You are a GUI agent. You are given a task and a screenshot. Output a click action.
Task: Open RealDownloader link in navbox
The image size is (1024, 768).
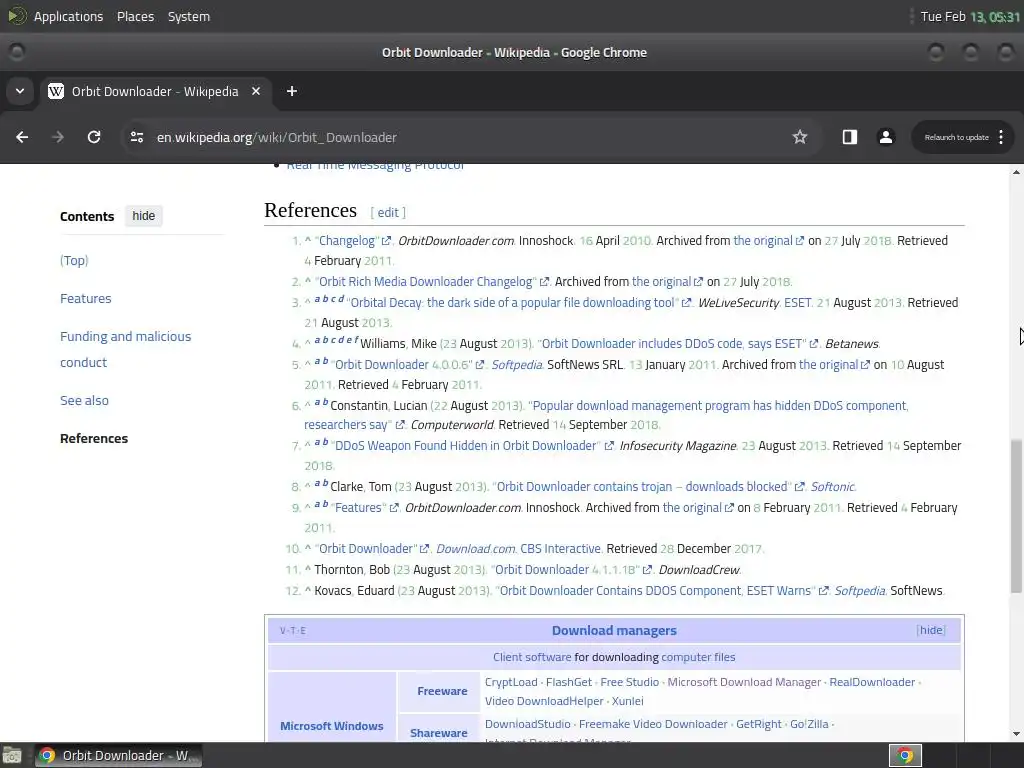872,682
